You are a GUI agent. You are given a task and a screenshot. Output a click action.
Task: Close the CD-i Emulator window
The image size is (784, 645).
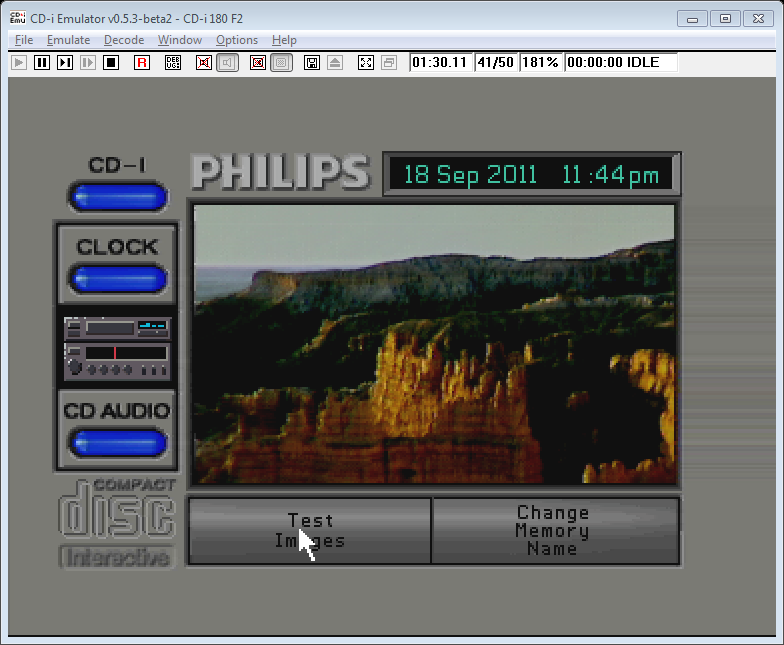coord(758,19)
